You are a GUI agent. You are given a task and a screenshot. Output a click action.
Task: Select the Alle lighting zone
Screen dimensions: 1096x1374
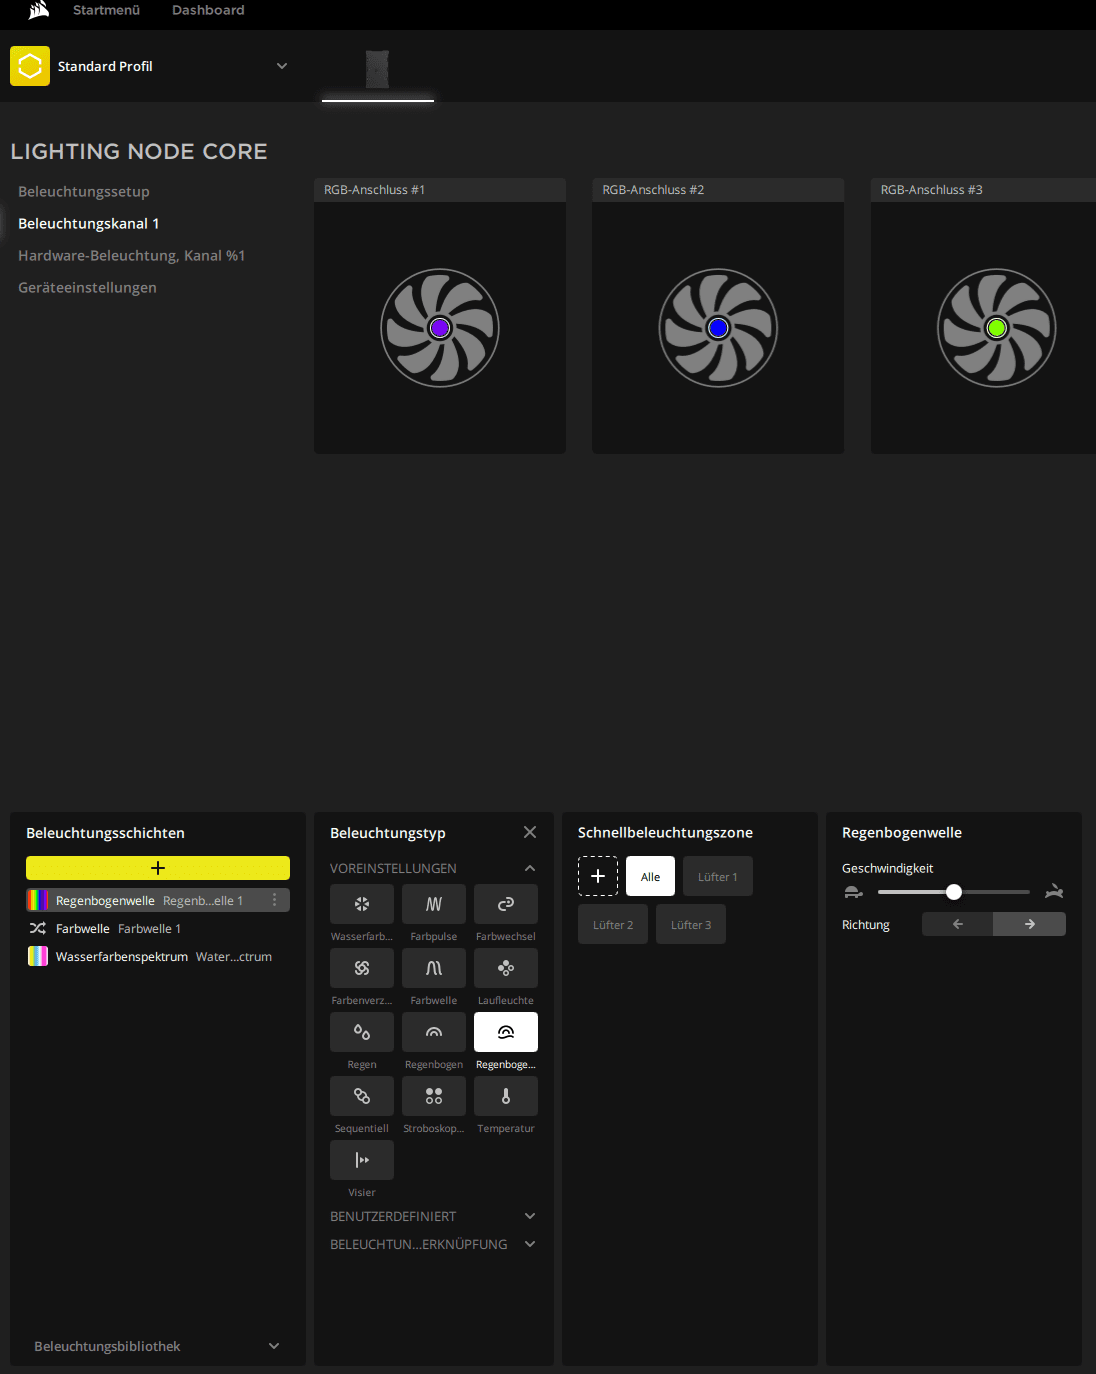click(x=650, y=876)
